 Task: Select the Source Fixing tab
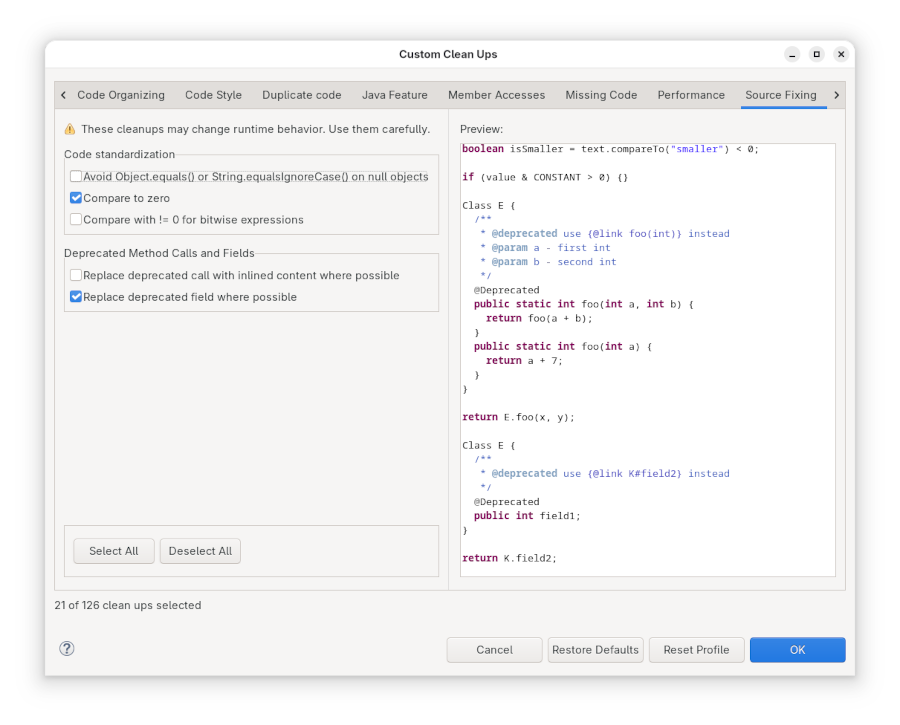coord(781,95)
